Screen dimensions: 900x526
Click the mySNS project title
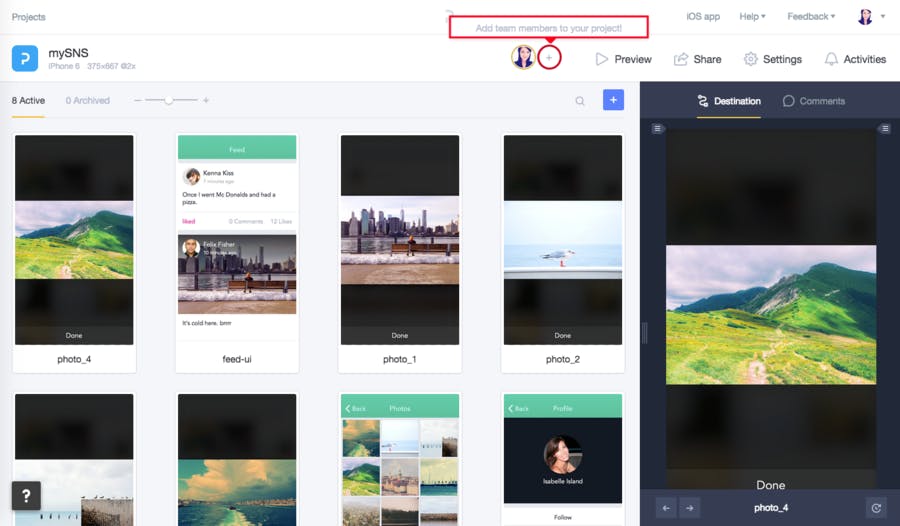point(68,53)
